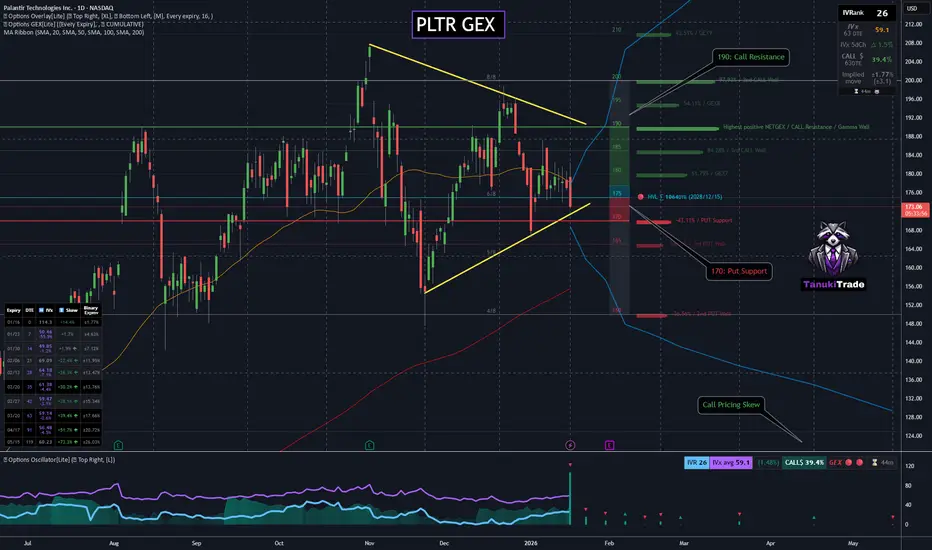This screenshot has height=550, width=932.
Task: Click the Palantir Technologies Inc. symbol title
Action: pyautogui.click(x=58, y=8)
